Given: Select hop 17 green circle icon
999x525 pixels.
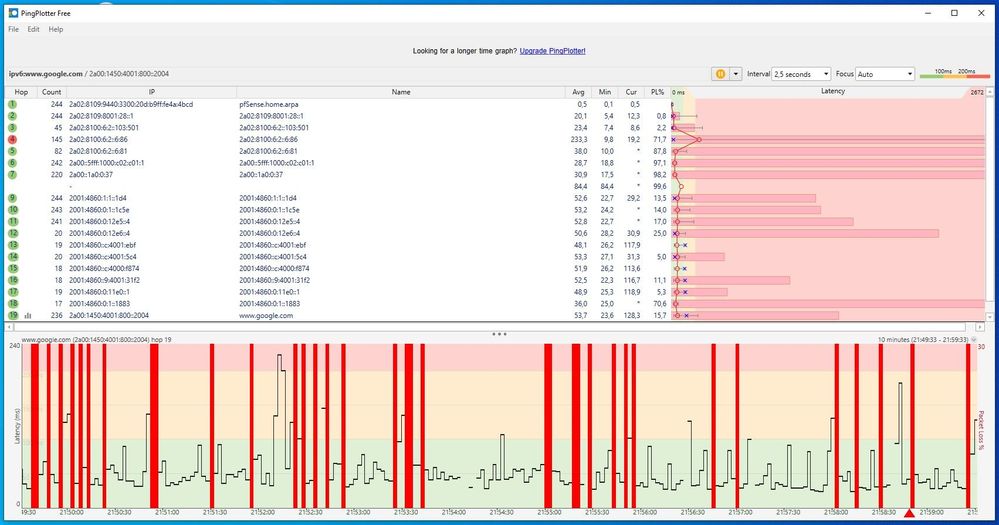Looking at the screenshot, I should pos(13,292).
